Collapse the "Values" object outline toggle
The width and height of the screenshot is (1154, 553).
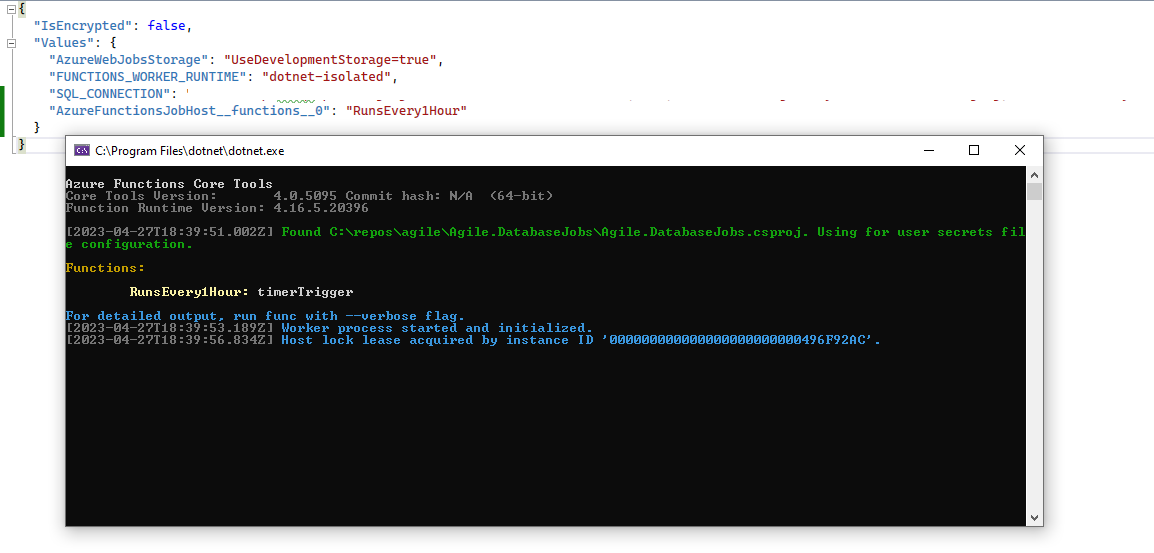[11, 43]
